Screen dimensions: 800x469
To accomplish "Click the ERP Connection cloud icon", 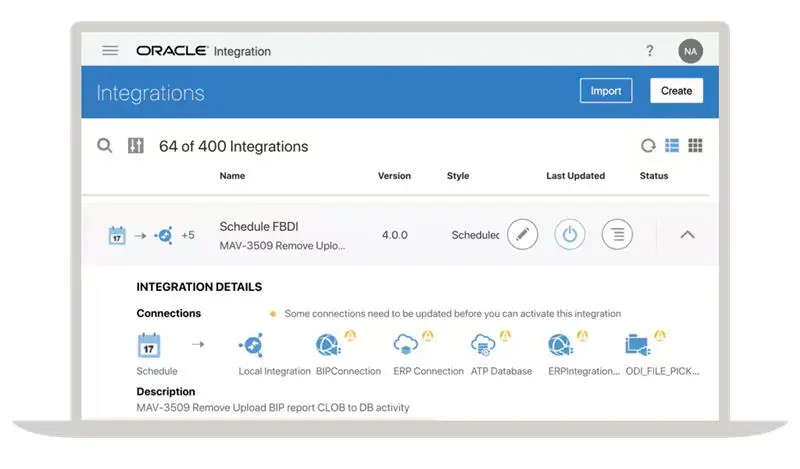I will pyautogui.click(x=406, y=344).
